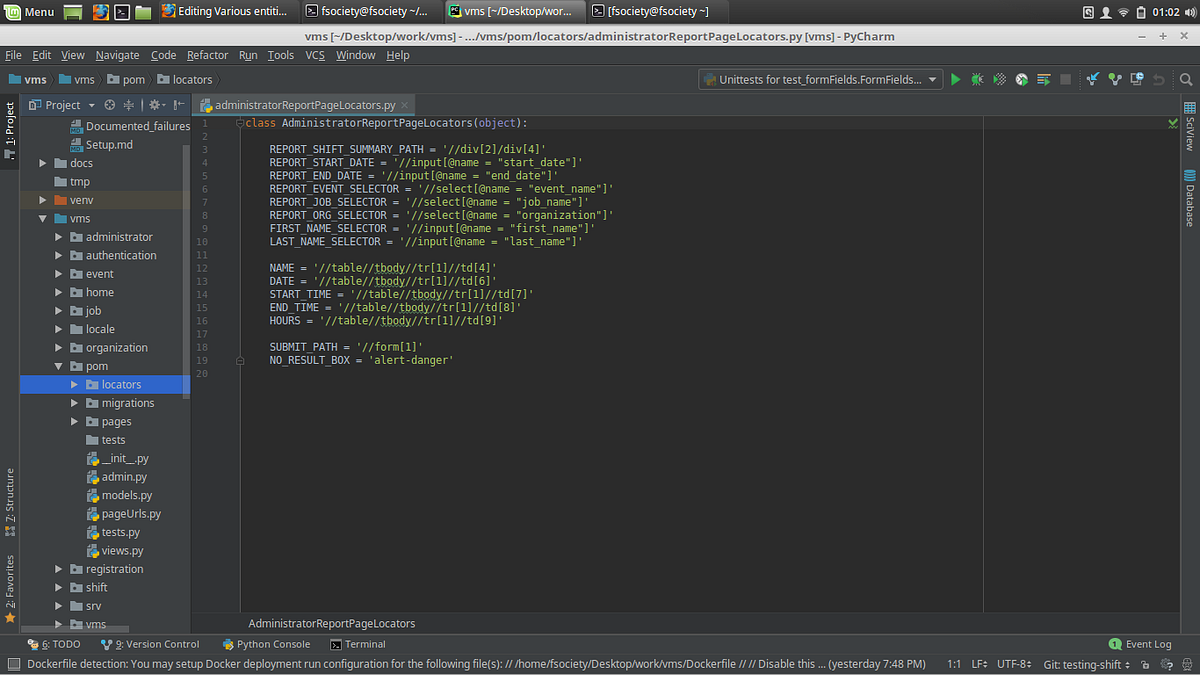This screenshot has width=1200, height=675.
Task: Start a debug session with the bug icon
Action: (x=977, y=79)
